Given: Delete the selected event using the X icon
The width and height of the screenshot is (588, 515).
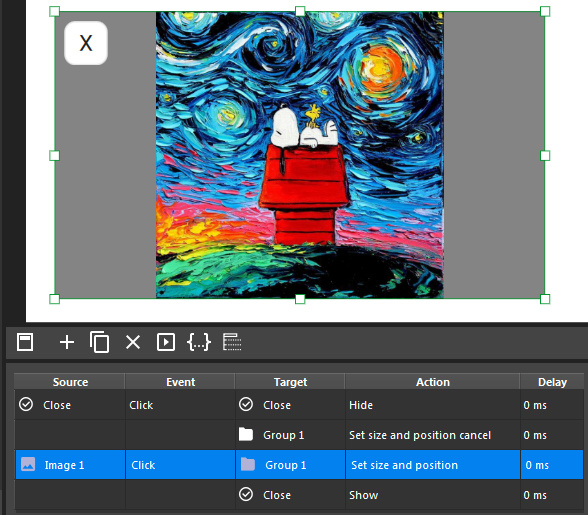Looking at the screenshot, I should 133,342.
